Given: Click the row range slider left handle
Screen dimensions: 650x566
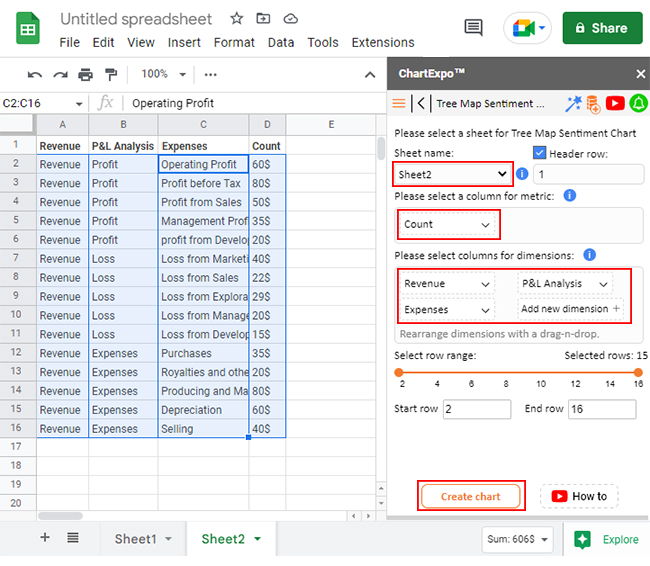Looking at the screenshot, I should coord(399,372).
